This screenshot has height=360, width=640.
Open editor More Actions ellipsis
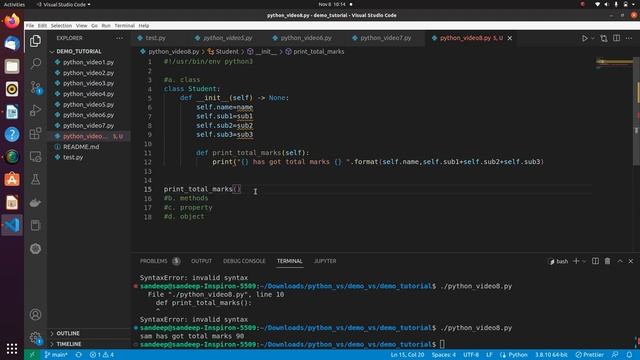(x=629, y=38)
